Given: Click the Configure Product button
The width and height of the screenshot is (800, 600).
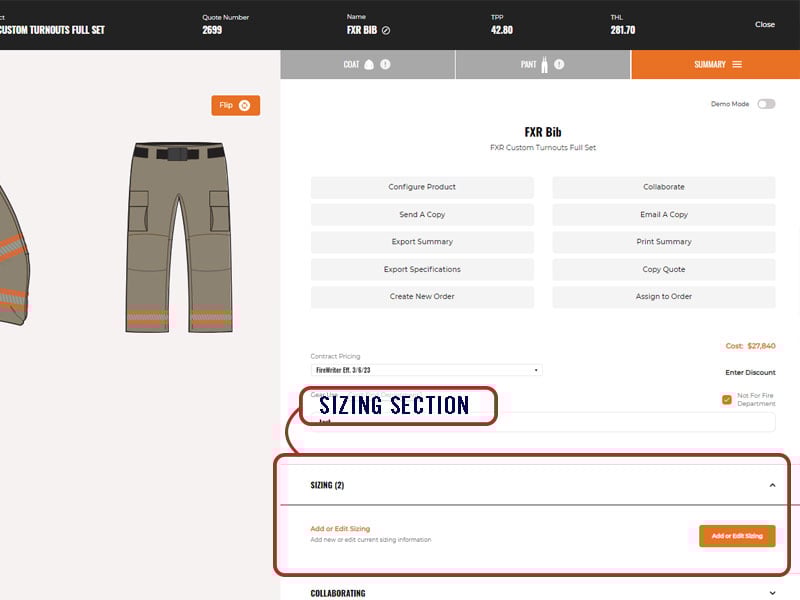Looking at the screenshot, I should click(x=423, y=186).
